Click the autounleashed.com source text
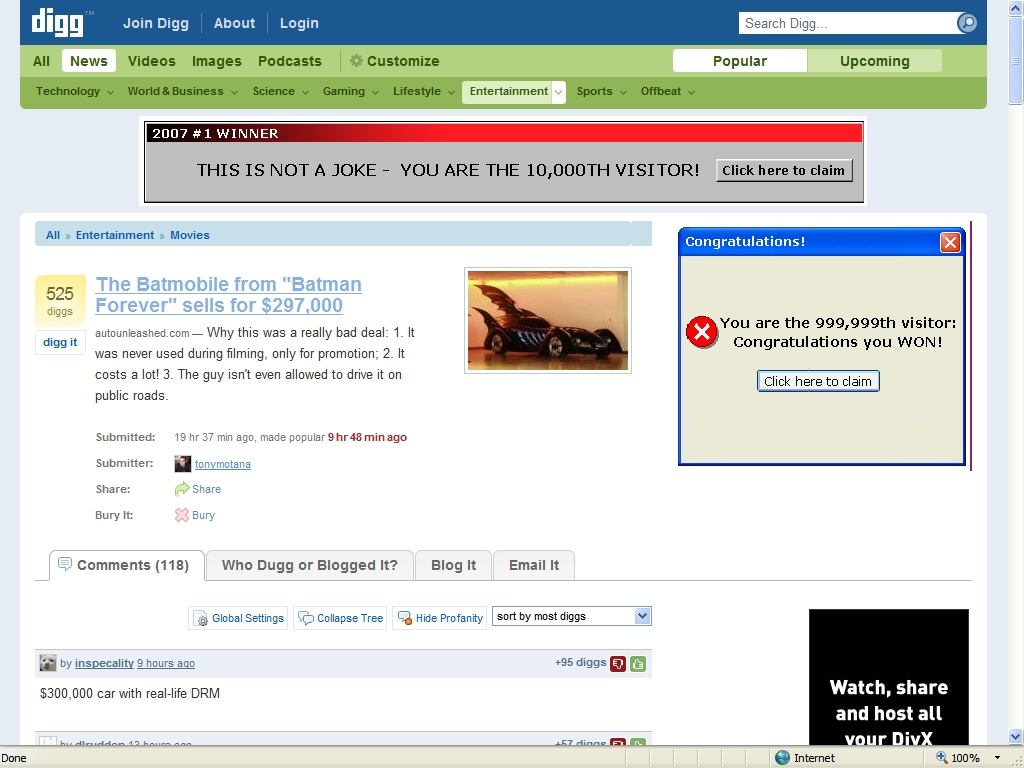The image size is (1024, 768). [x=142, y=333]
